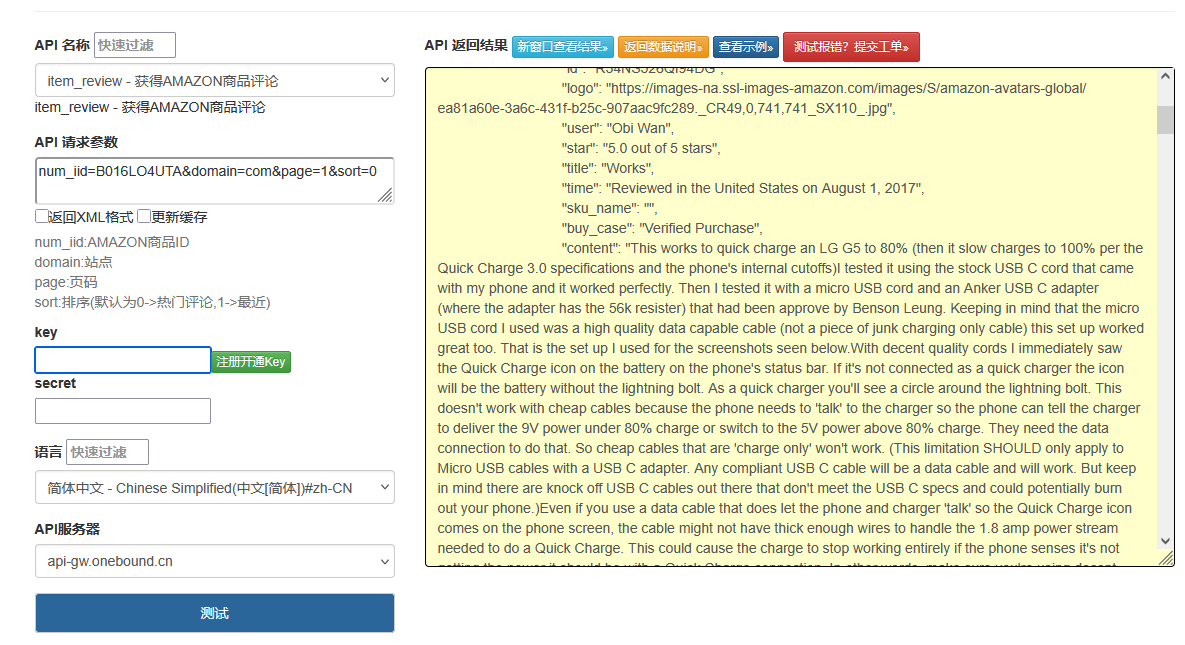The image size is (1185, 645).
Task: Click the result box scroll-up arrow
Action: pos(1165,76)
